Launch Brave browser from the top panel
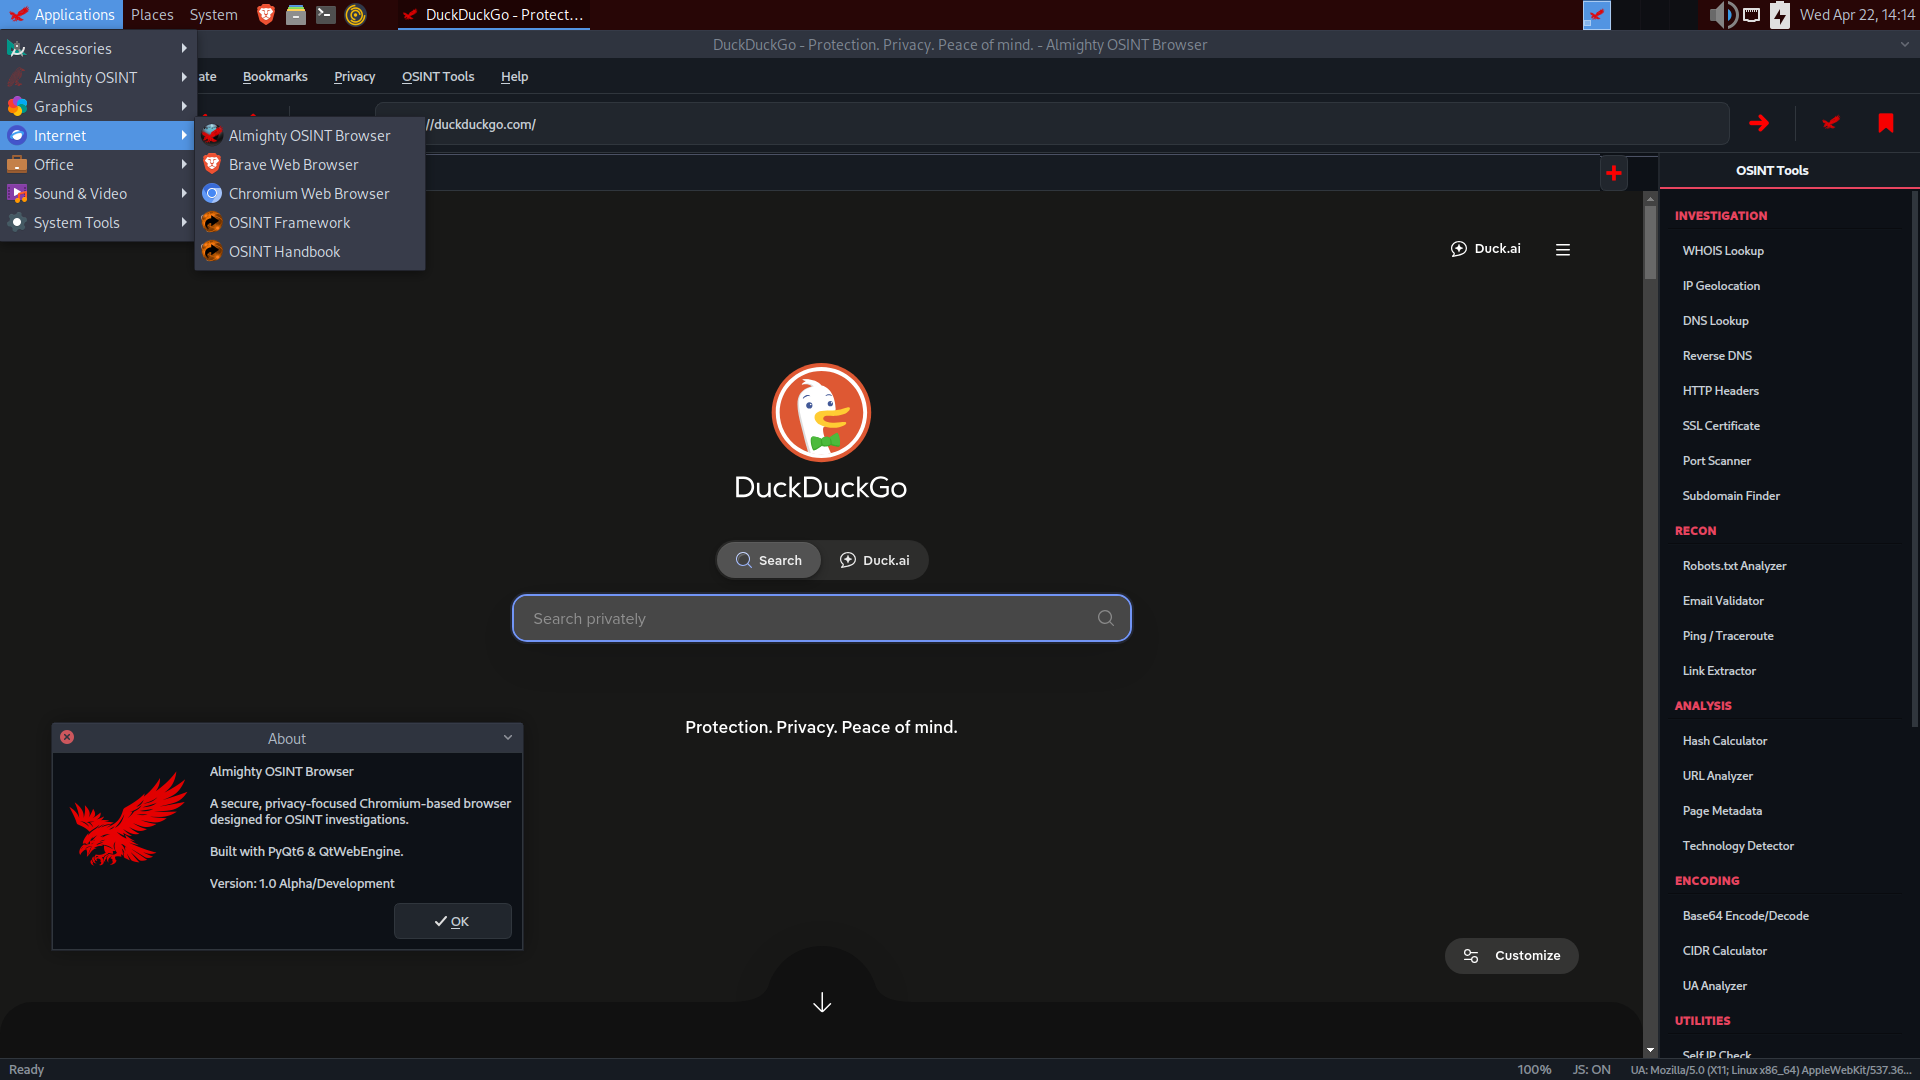This screenshot has width=1920, height=1080. click(265, 14)
